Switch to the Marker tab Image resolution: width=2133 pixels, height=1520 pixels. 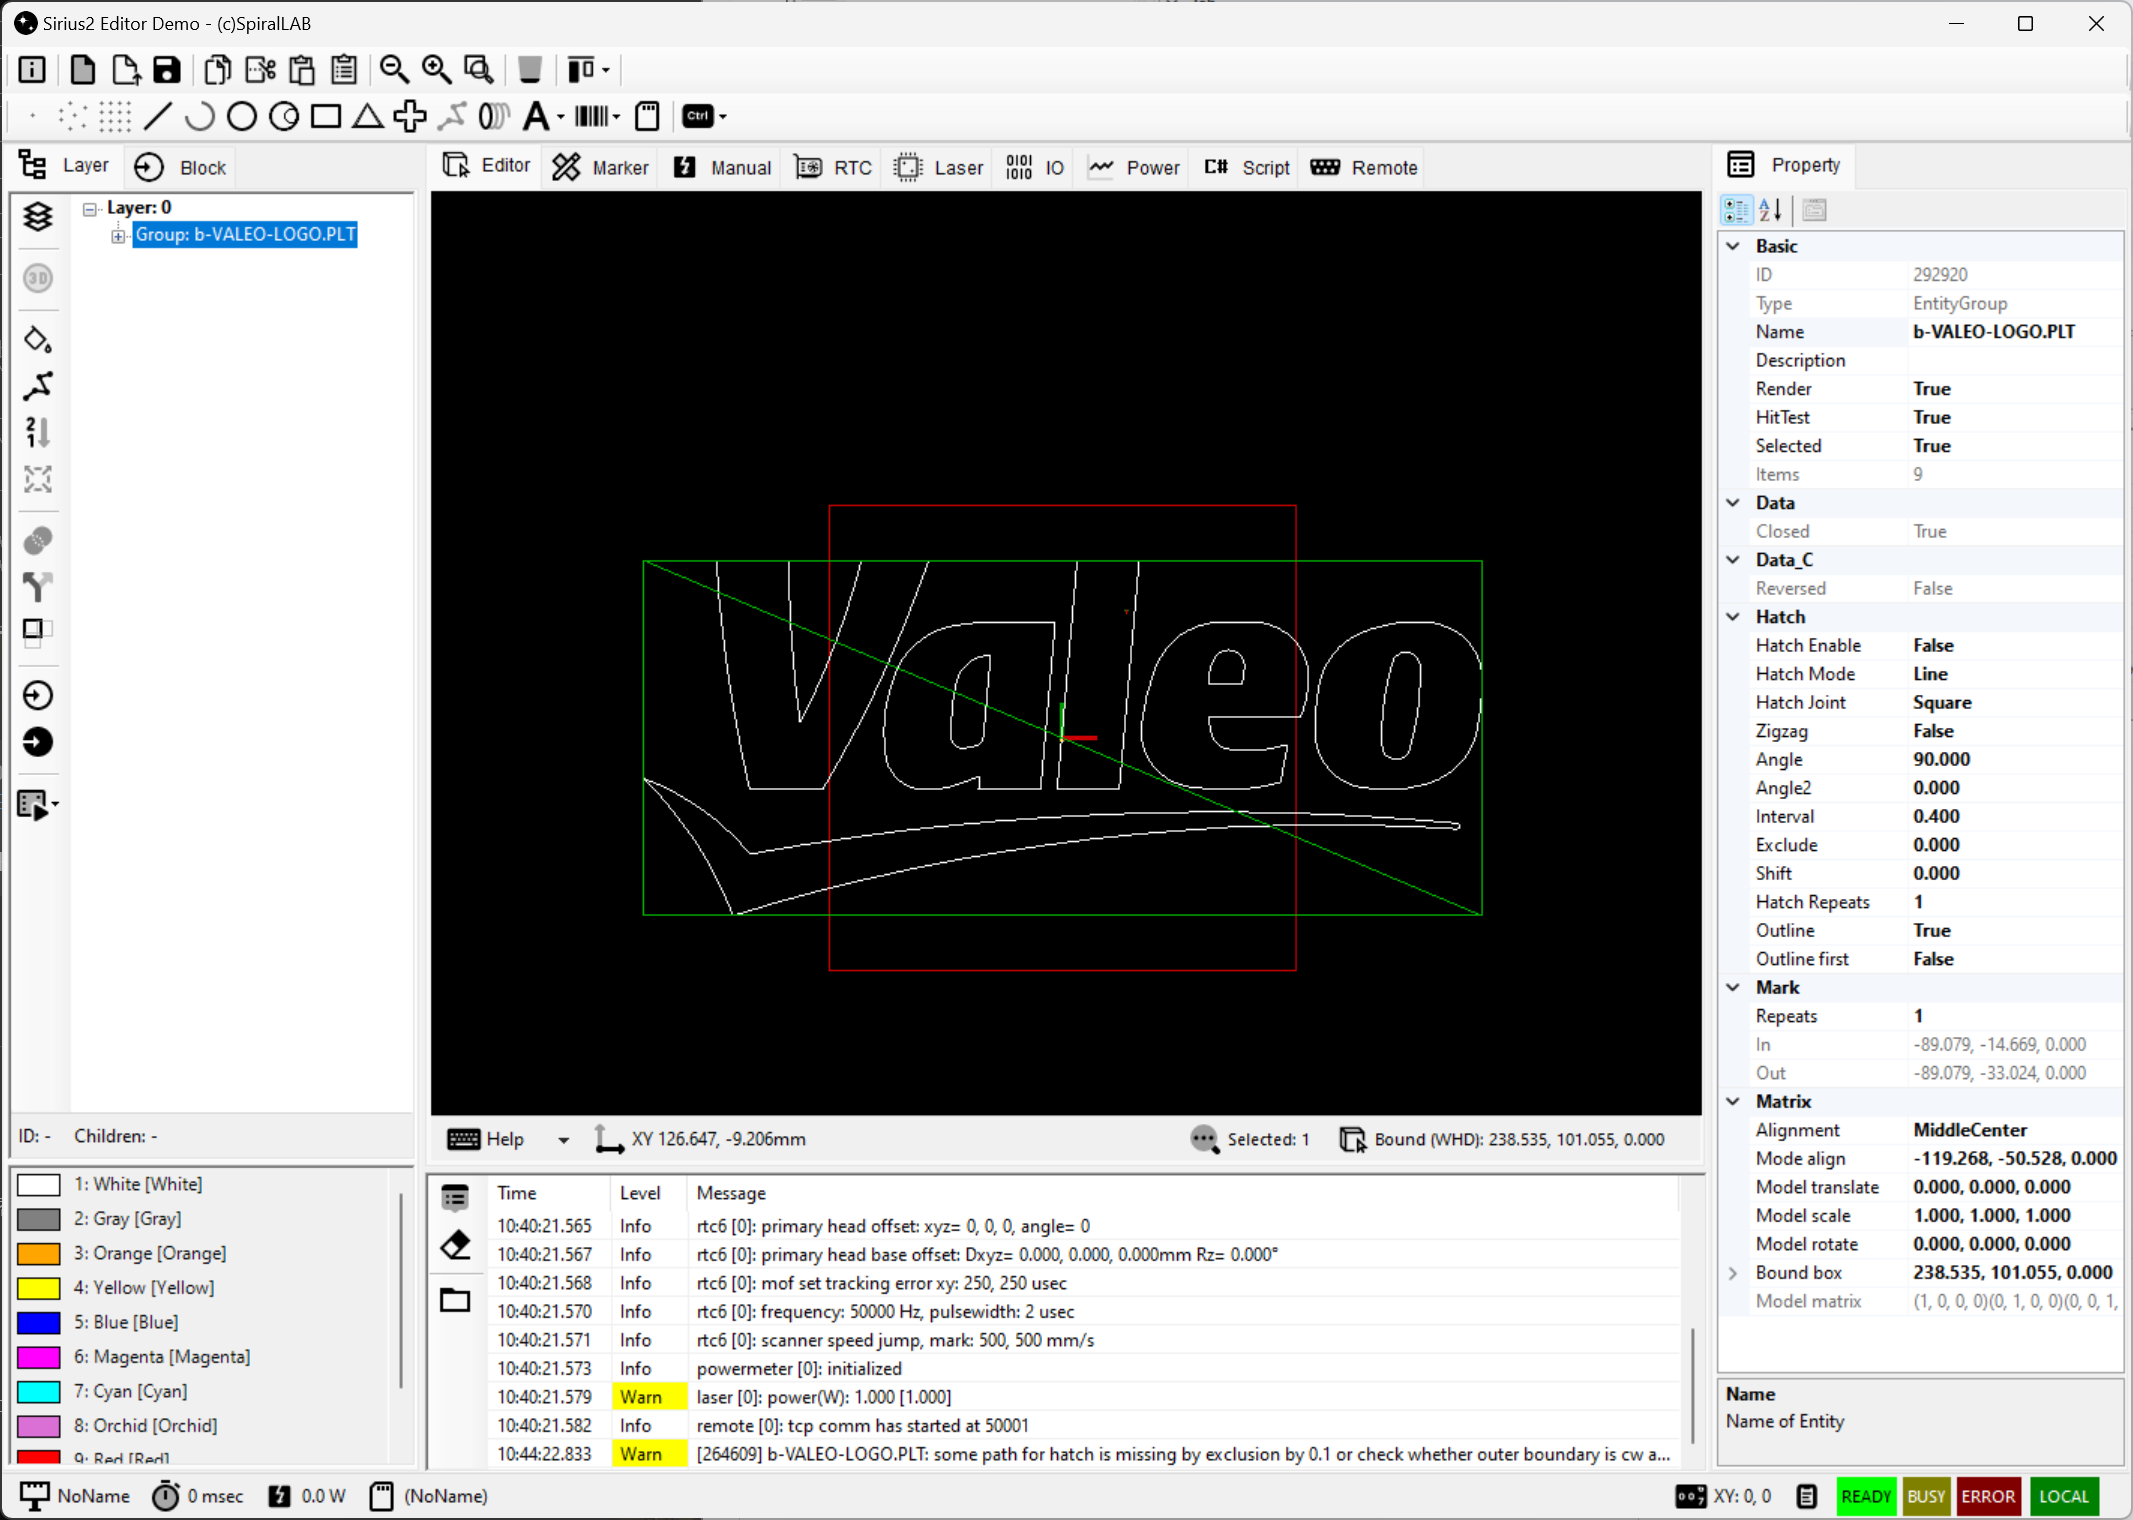coord(601,167)
